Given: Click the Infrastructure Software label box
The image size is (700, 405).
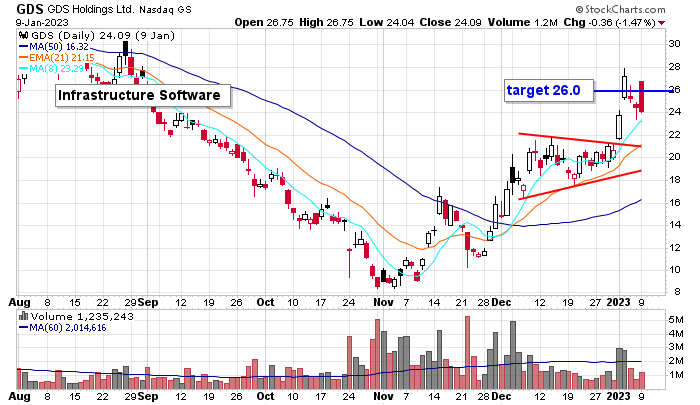Looking at the screenshot, I should (x=143, y=96).
